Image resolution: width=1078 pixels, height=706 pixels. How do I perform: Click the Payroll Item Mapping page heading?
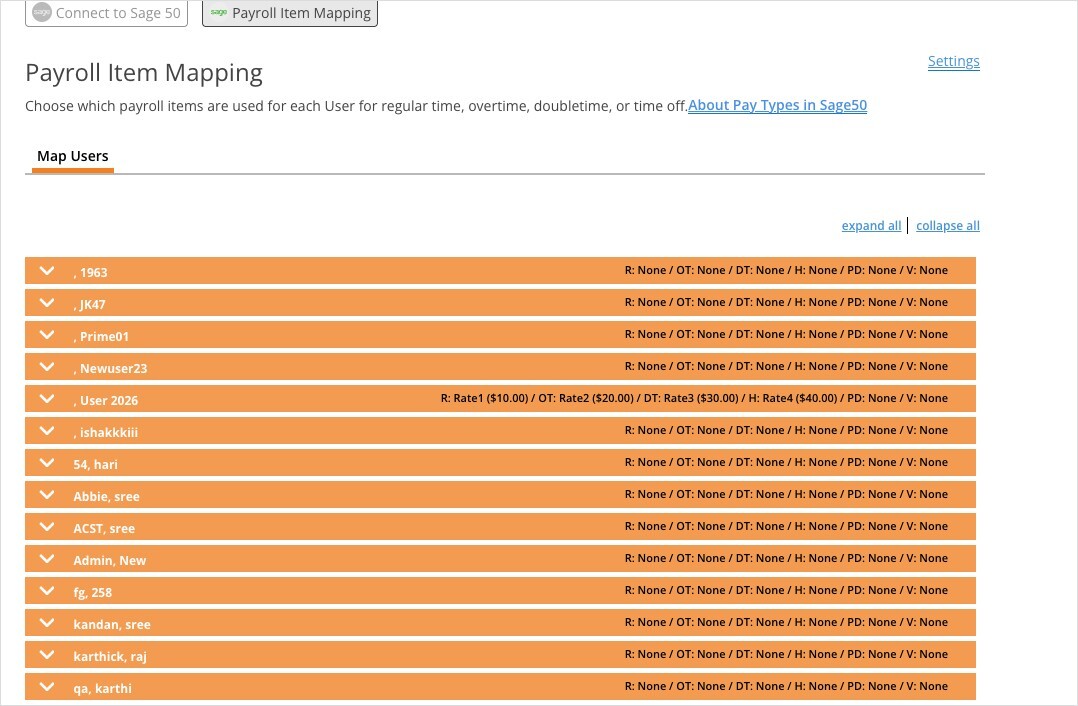tap(144, 73)
